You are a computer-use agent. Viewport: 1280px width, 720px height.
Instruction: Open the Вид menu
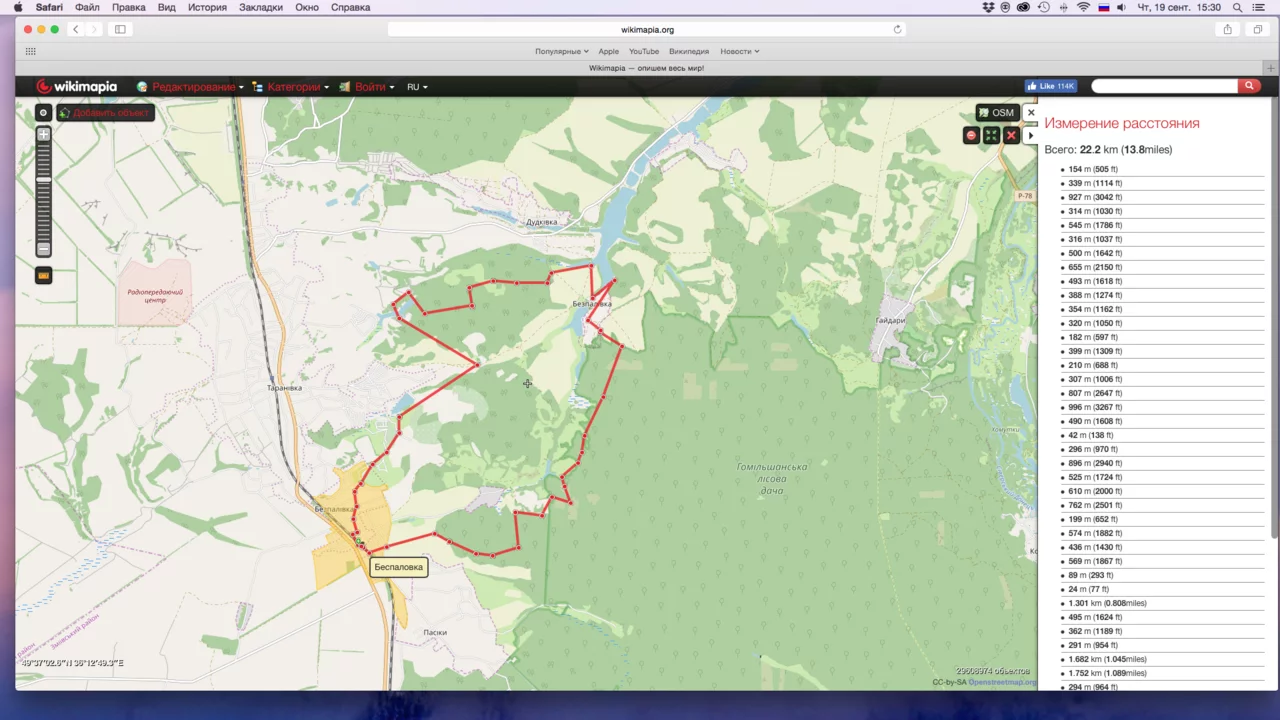click(167, 7)
